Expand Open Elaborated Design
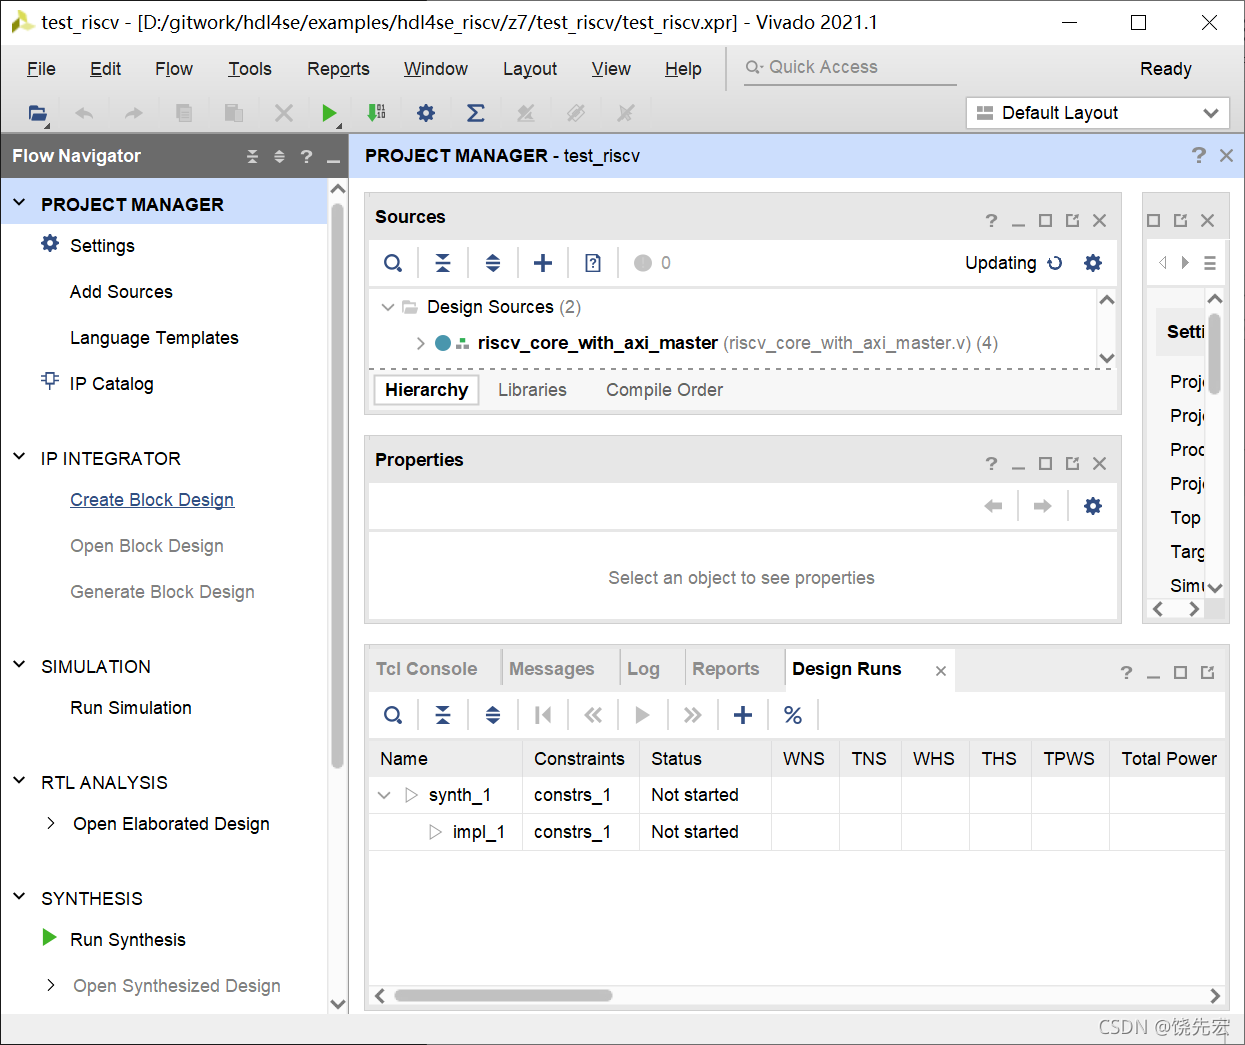This screenshot has width=1245, height=1045. coord(51,823)
